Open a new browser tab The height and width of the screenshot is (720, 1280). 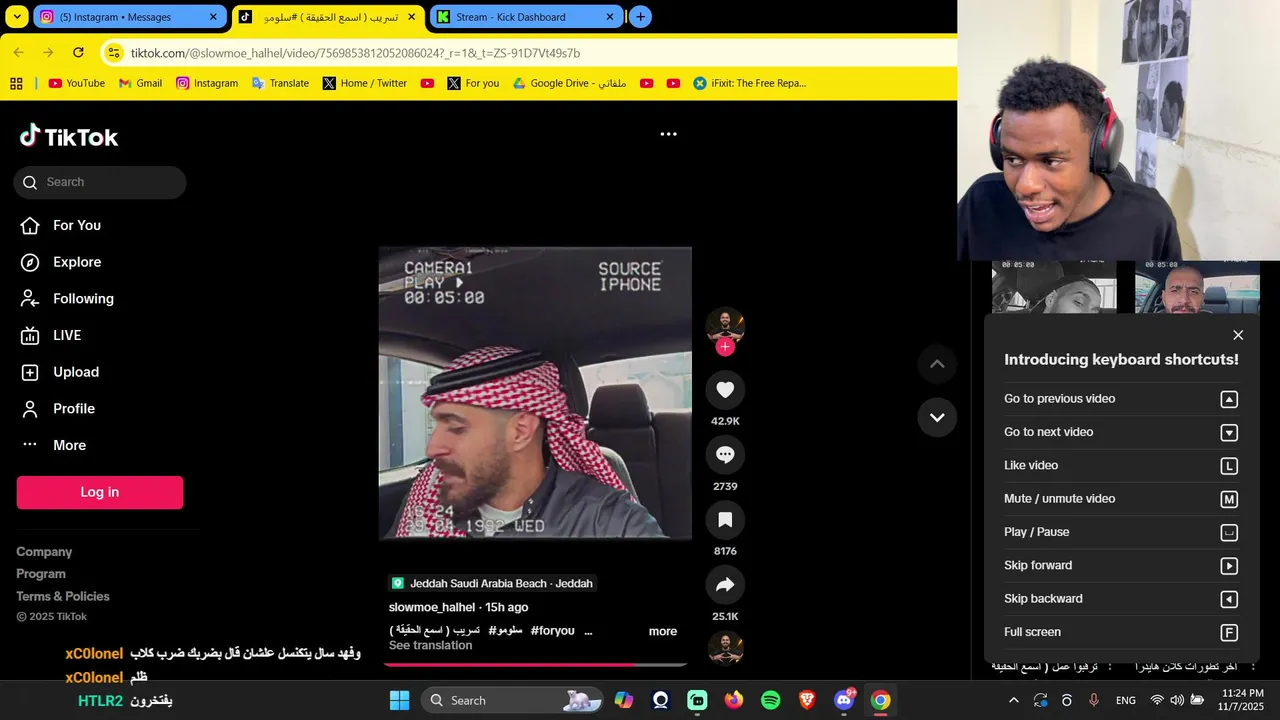point(640,17)
